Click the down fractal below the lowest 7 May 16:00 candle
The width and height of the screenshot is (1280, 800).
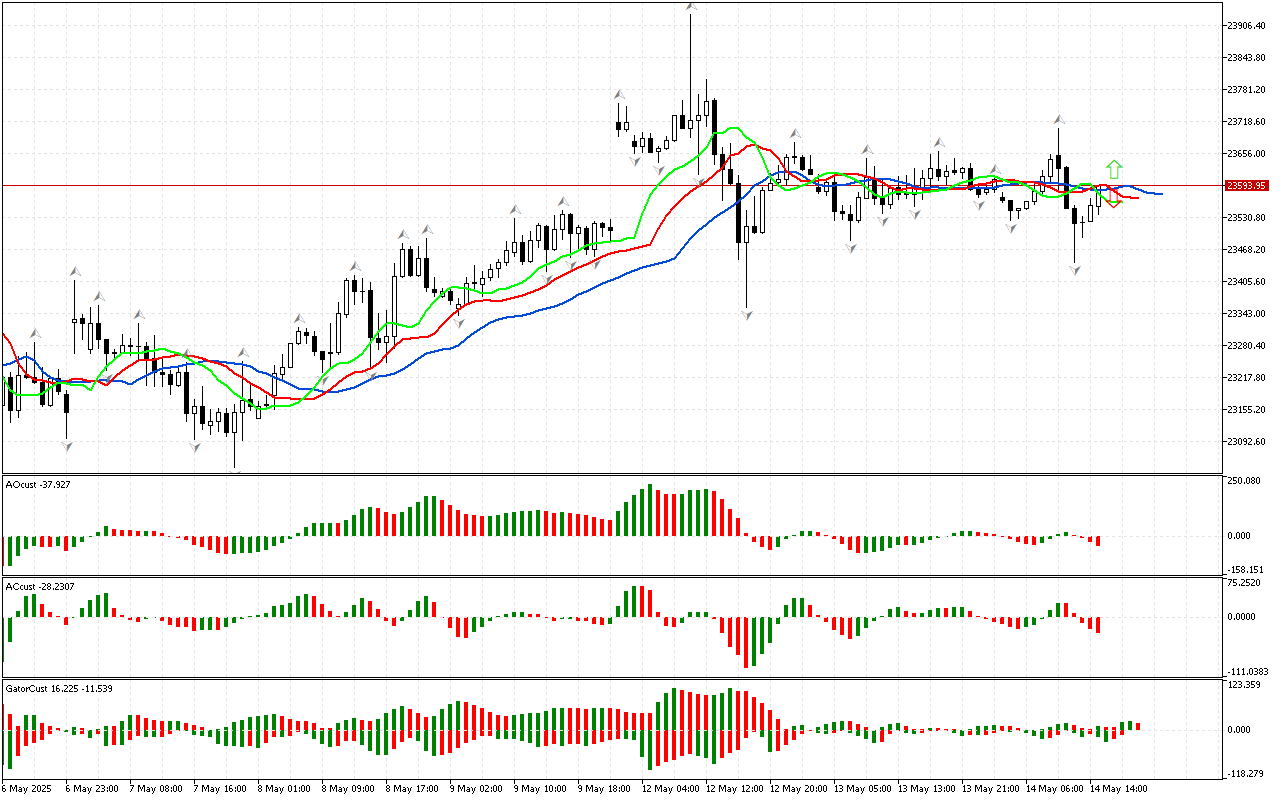(235, 470)
